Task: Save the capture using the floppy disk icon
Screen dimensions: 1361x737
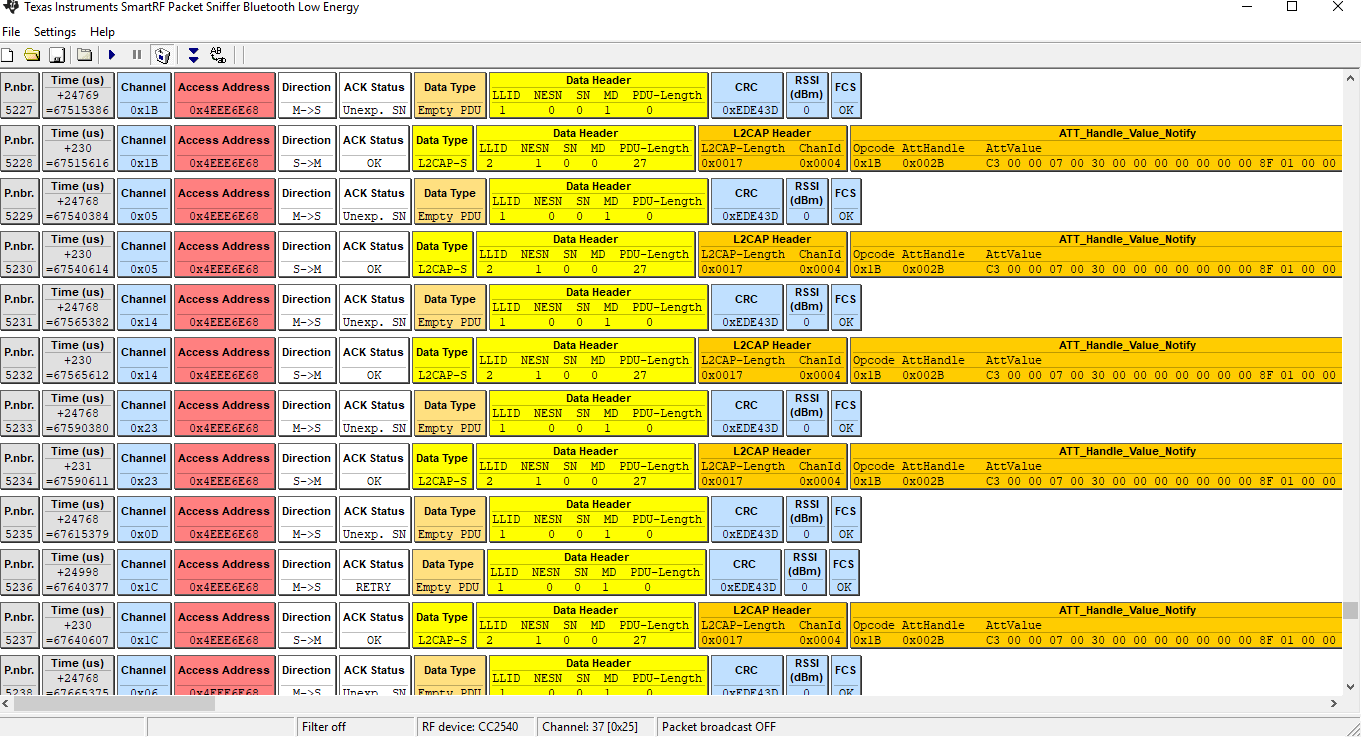Action: tap(57, 55)
